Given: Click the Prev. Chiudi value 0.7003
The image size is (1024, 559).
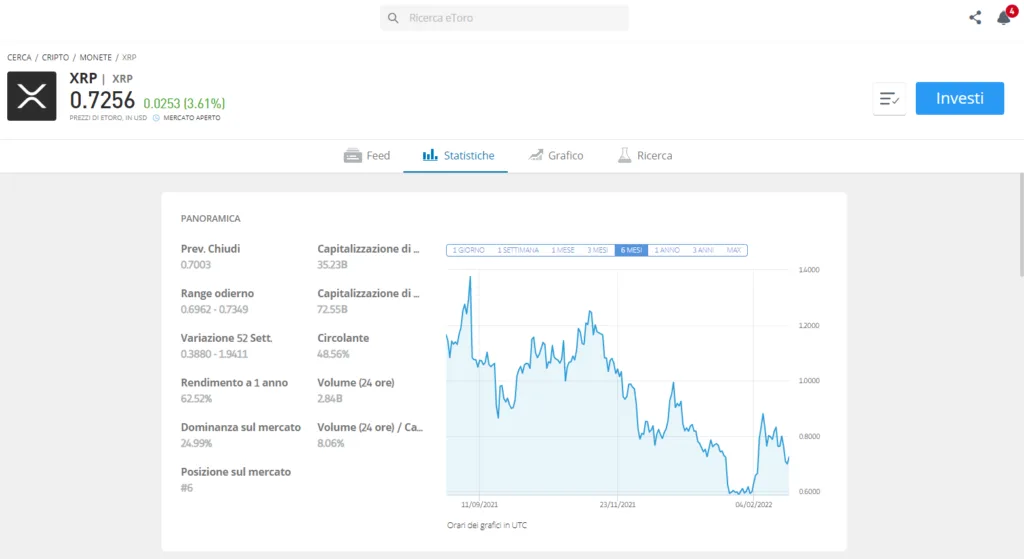Looking at the screenshot, I should (196, 265).
